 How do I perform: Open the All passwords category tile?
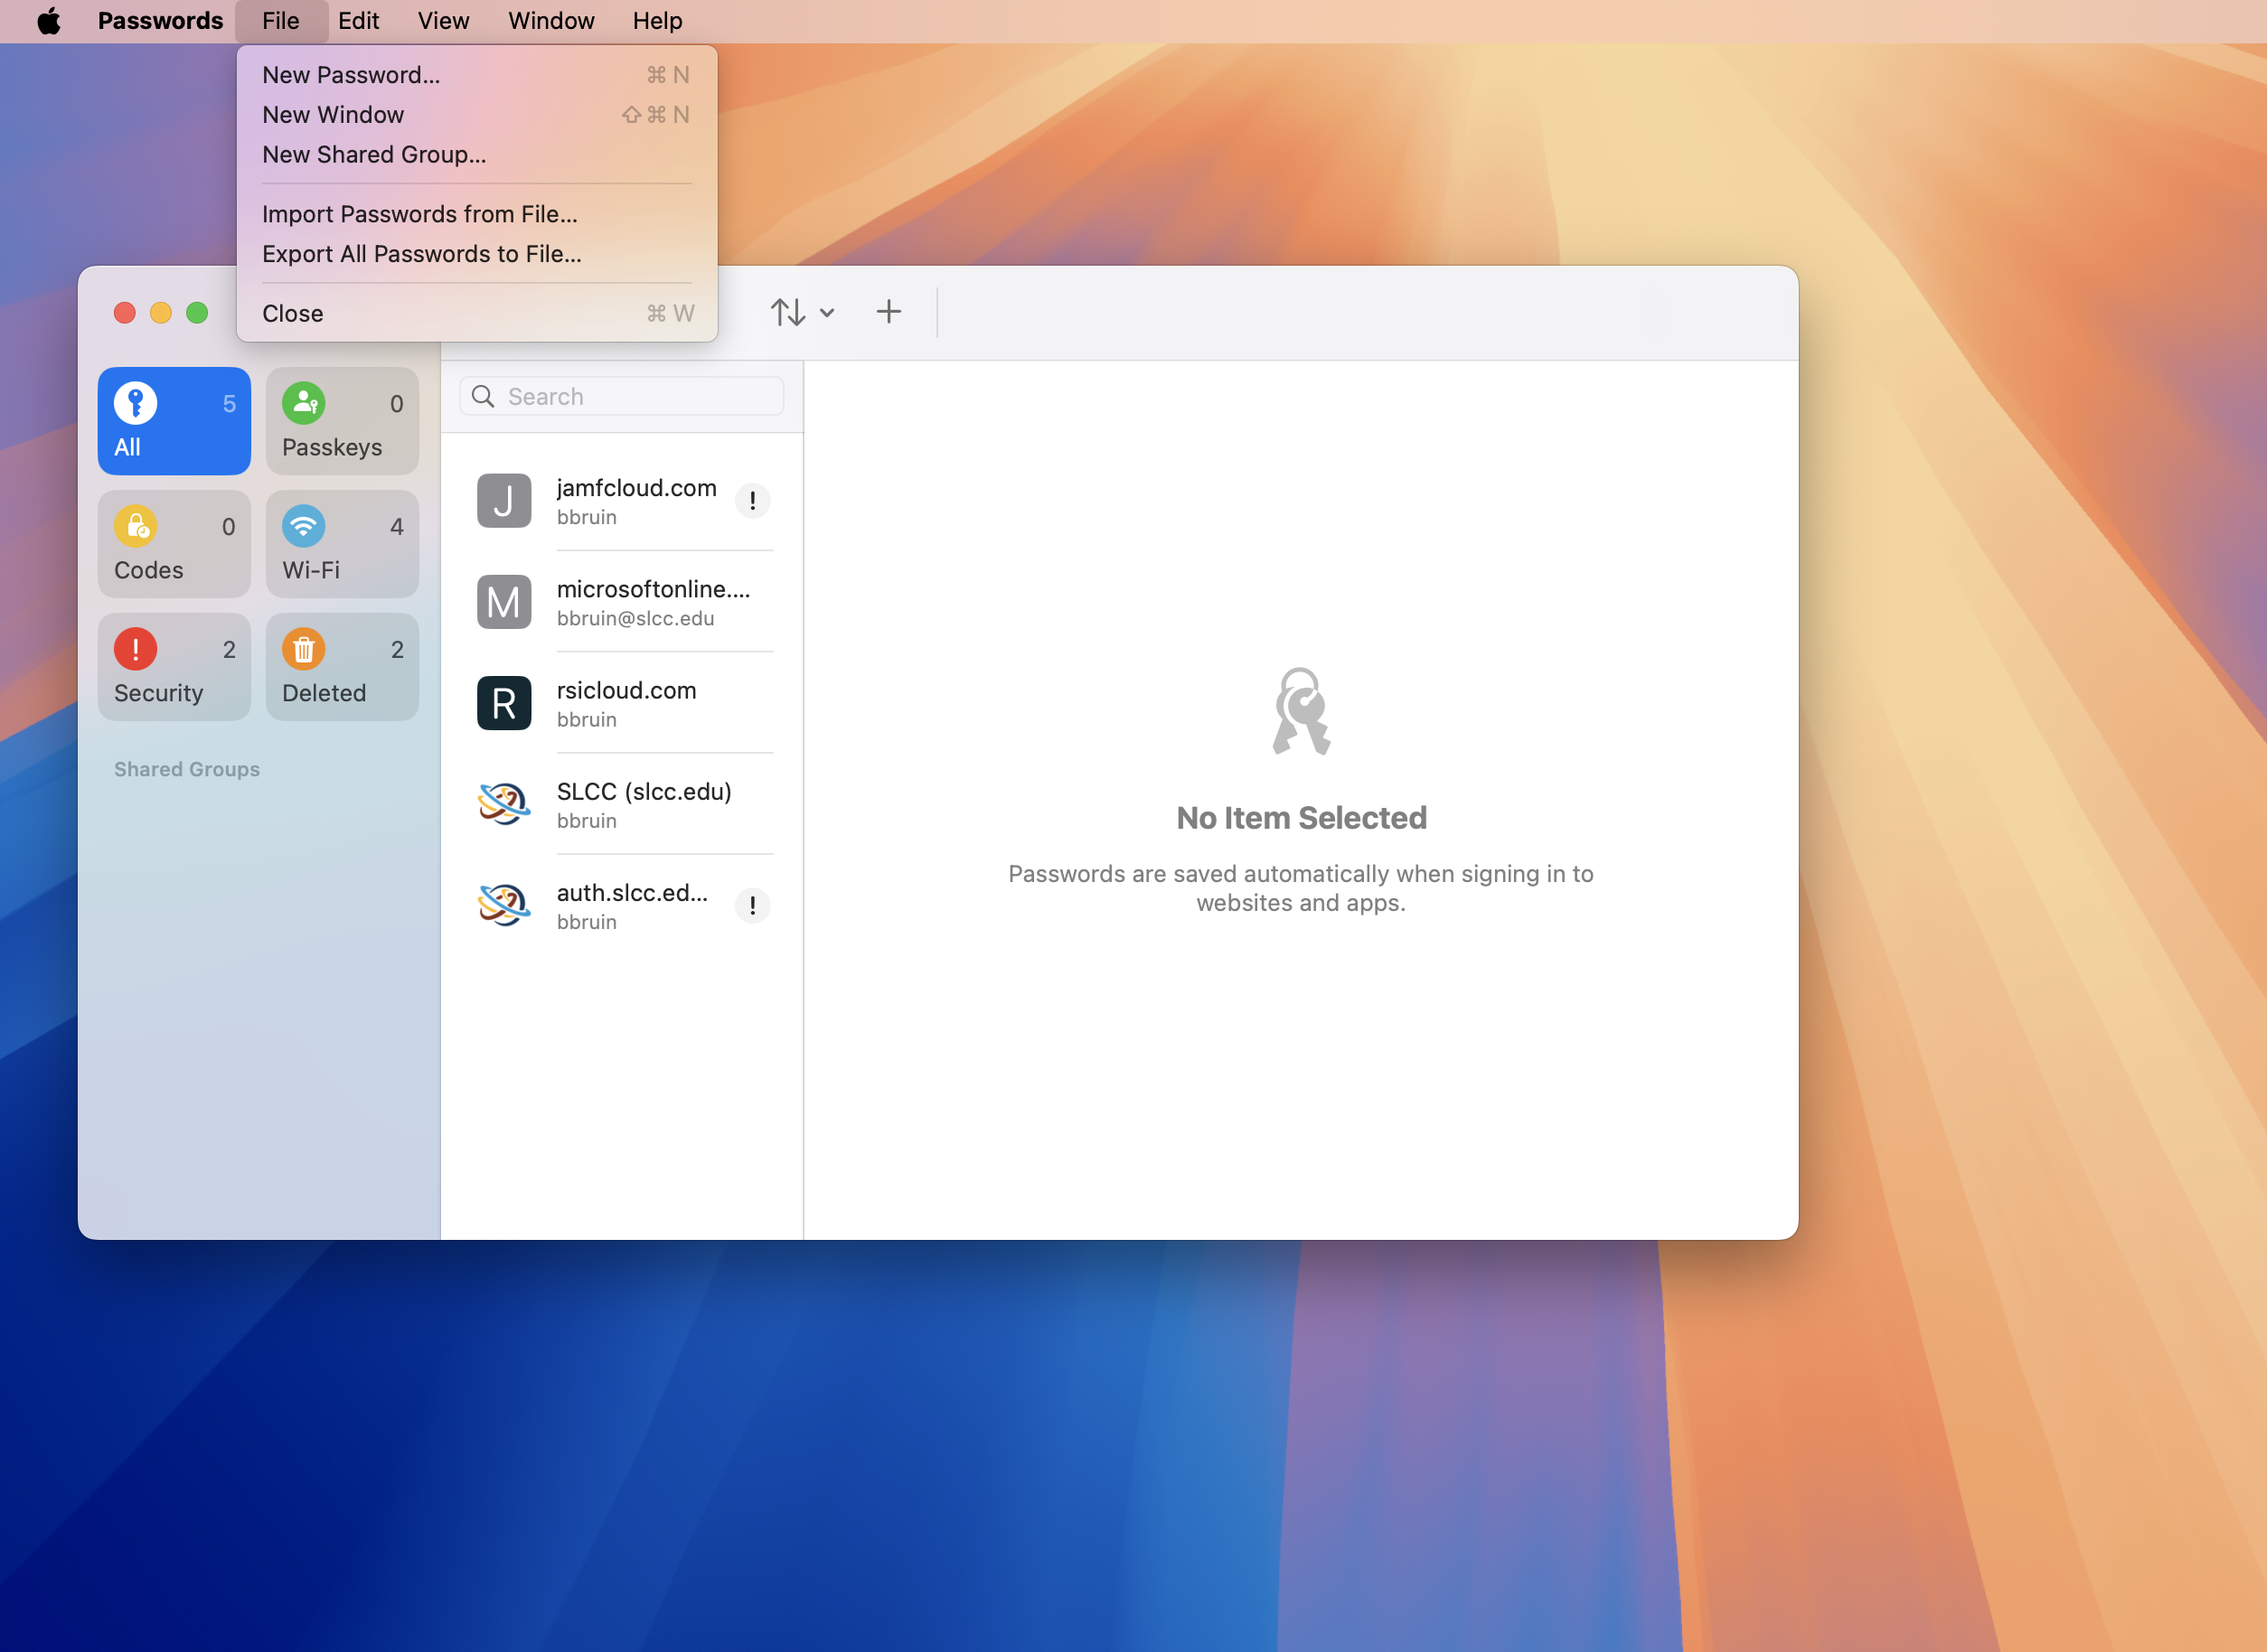click(x=174, y=421)
